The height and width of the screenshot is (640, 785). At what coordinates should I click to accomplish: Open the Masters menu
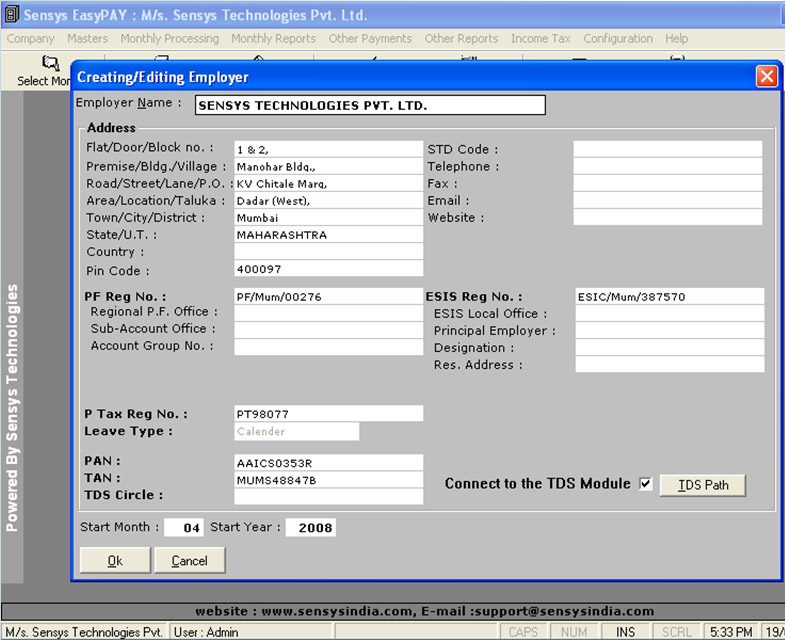coord(88,39)
